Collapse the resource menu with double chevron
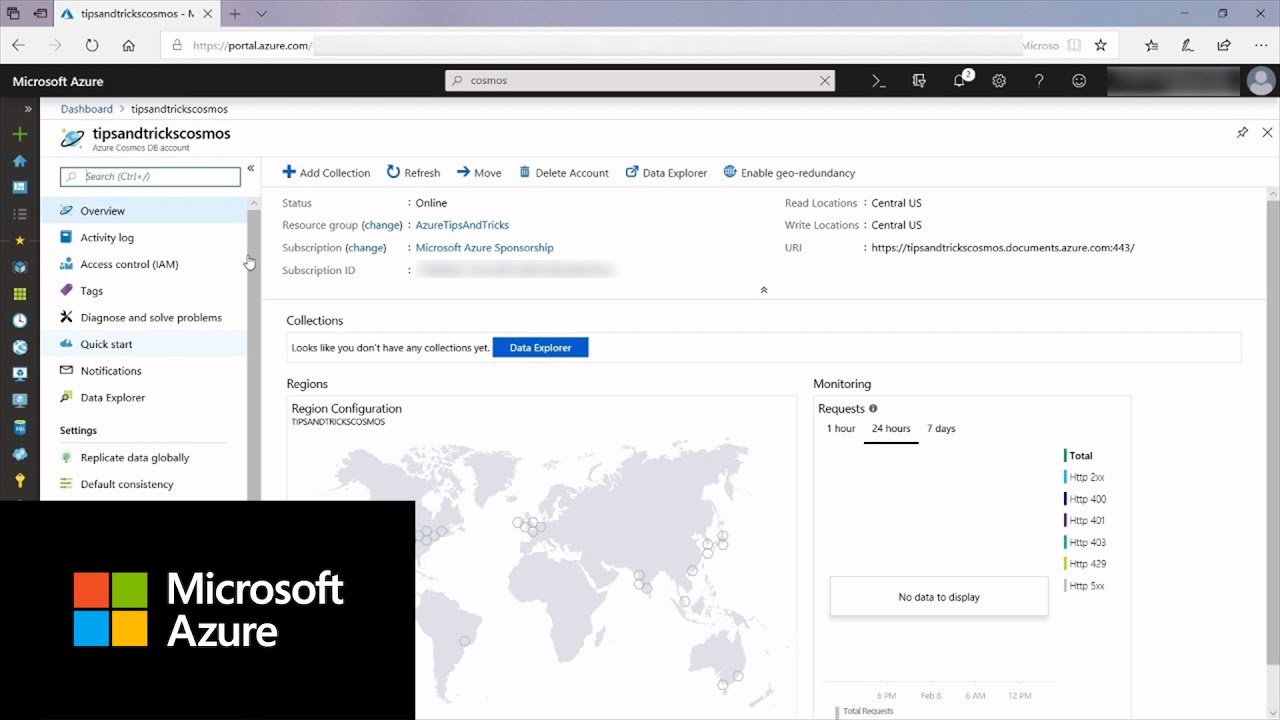The width and height of the screenshot is (1280, 720). [x=251, y=168]
